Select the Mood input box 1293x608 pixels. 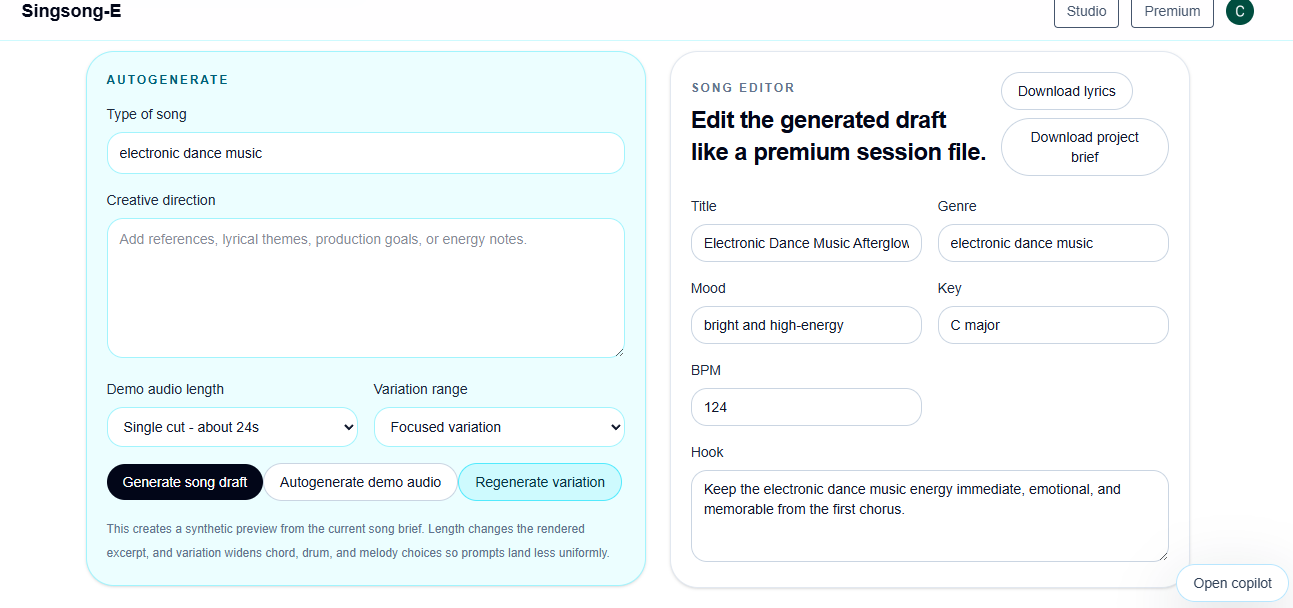coord(806,325)
